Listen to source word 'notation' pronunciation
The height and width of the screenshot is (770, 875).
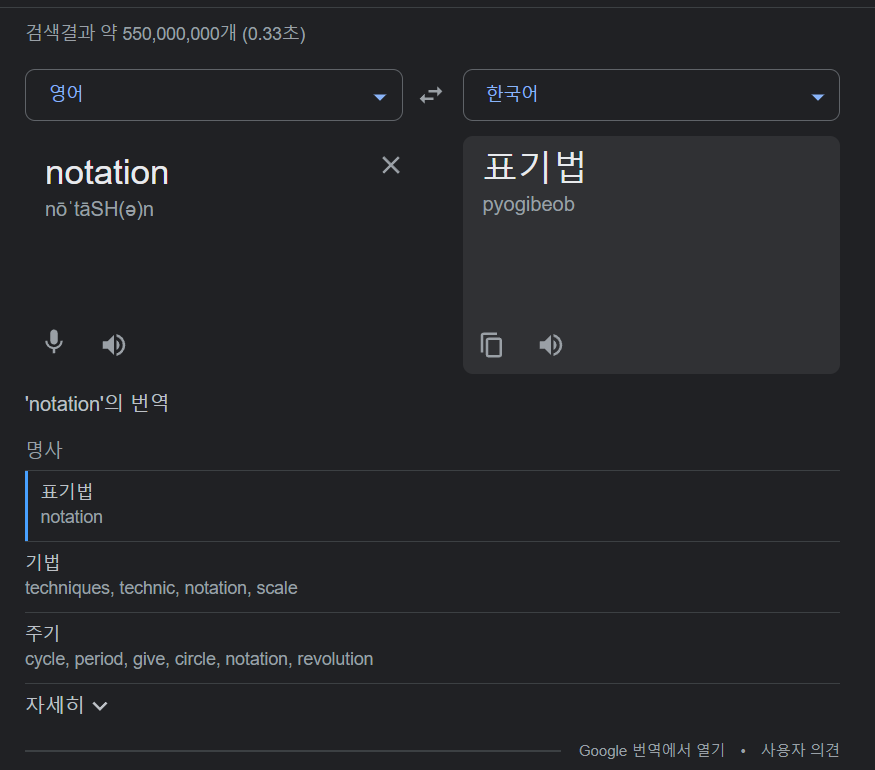114,345
